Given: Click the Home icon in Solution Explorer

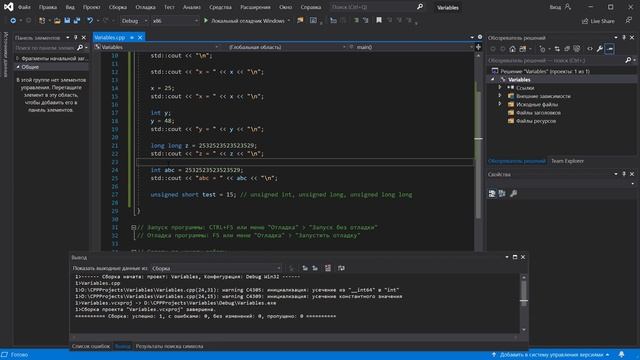Looking at the screenshot, I should 512,49.
